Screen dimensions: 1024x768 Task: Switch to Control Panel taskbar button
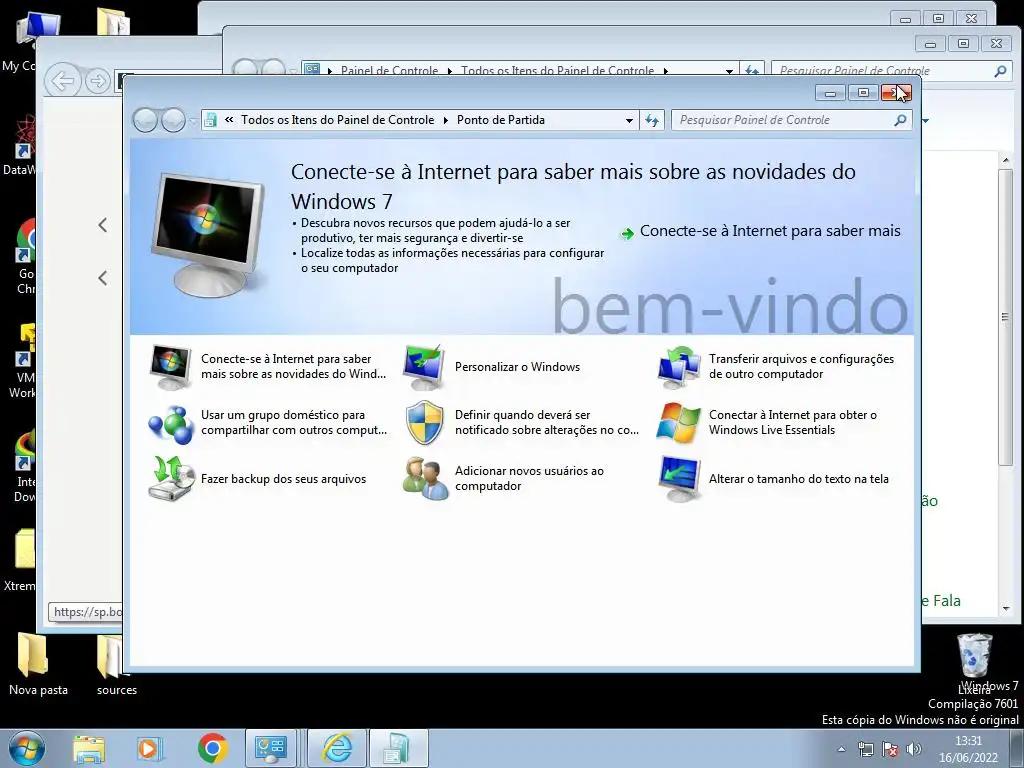click(271, 749)
